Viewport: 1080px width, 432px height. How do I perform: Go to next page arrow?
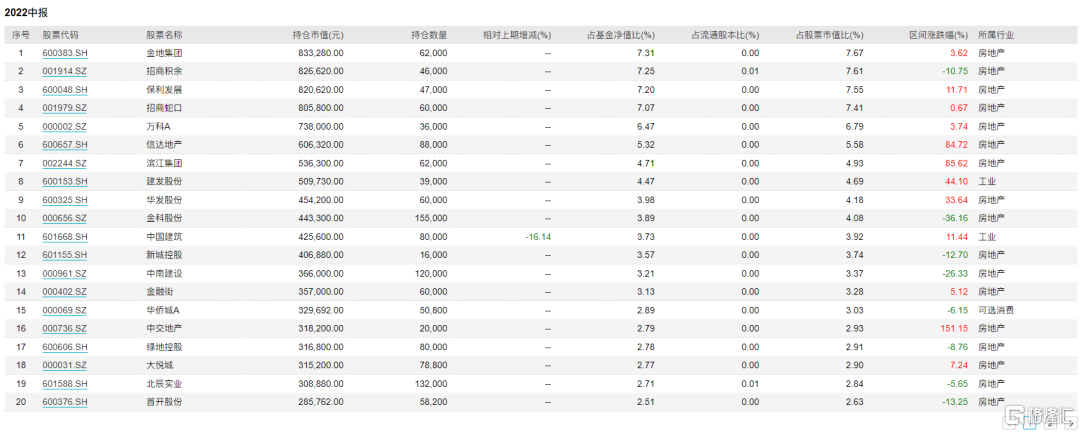[1069, 424]
